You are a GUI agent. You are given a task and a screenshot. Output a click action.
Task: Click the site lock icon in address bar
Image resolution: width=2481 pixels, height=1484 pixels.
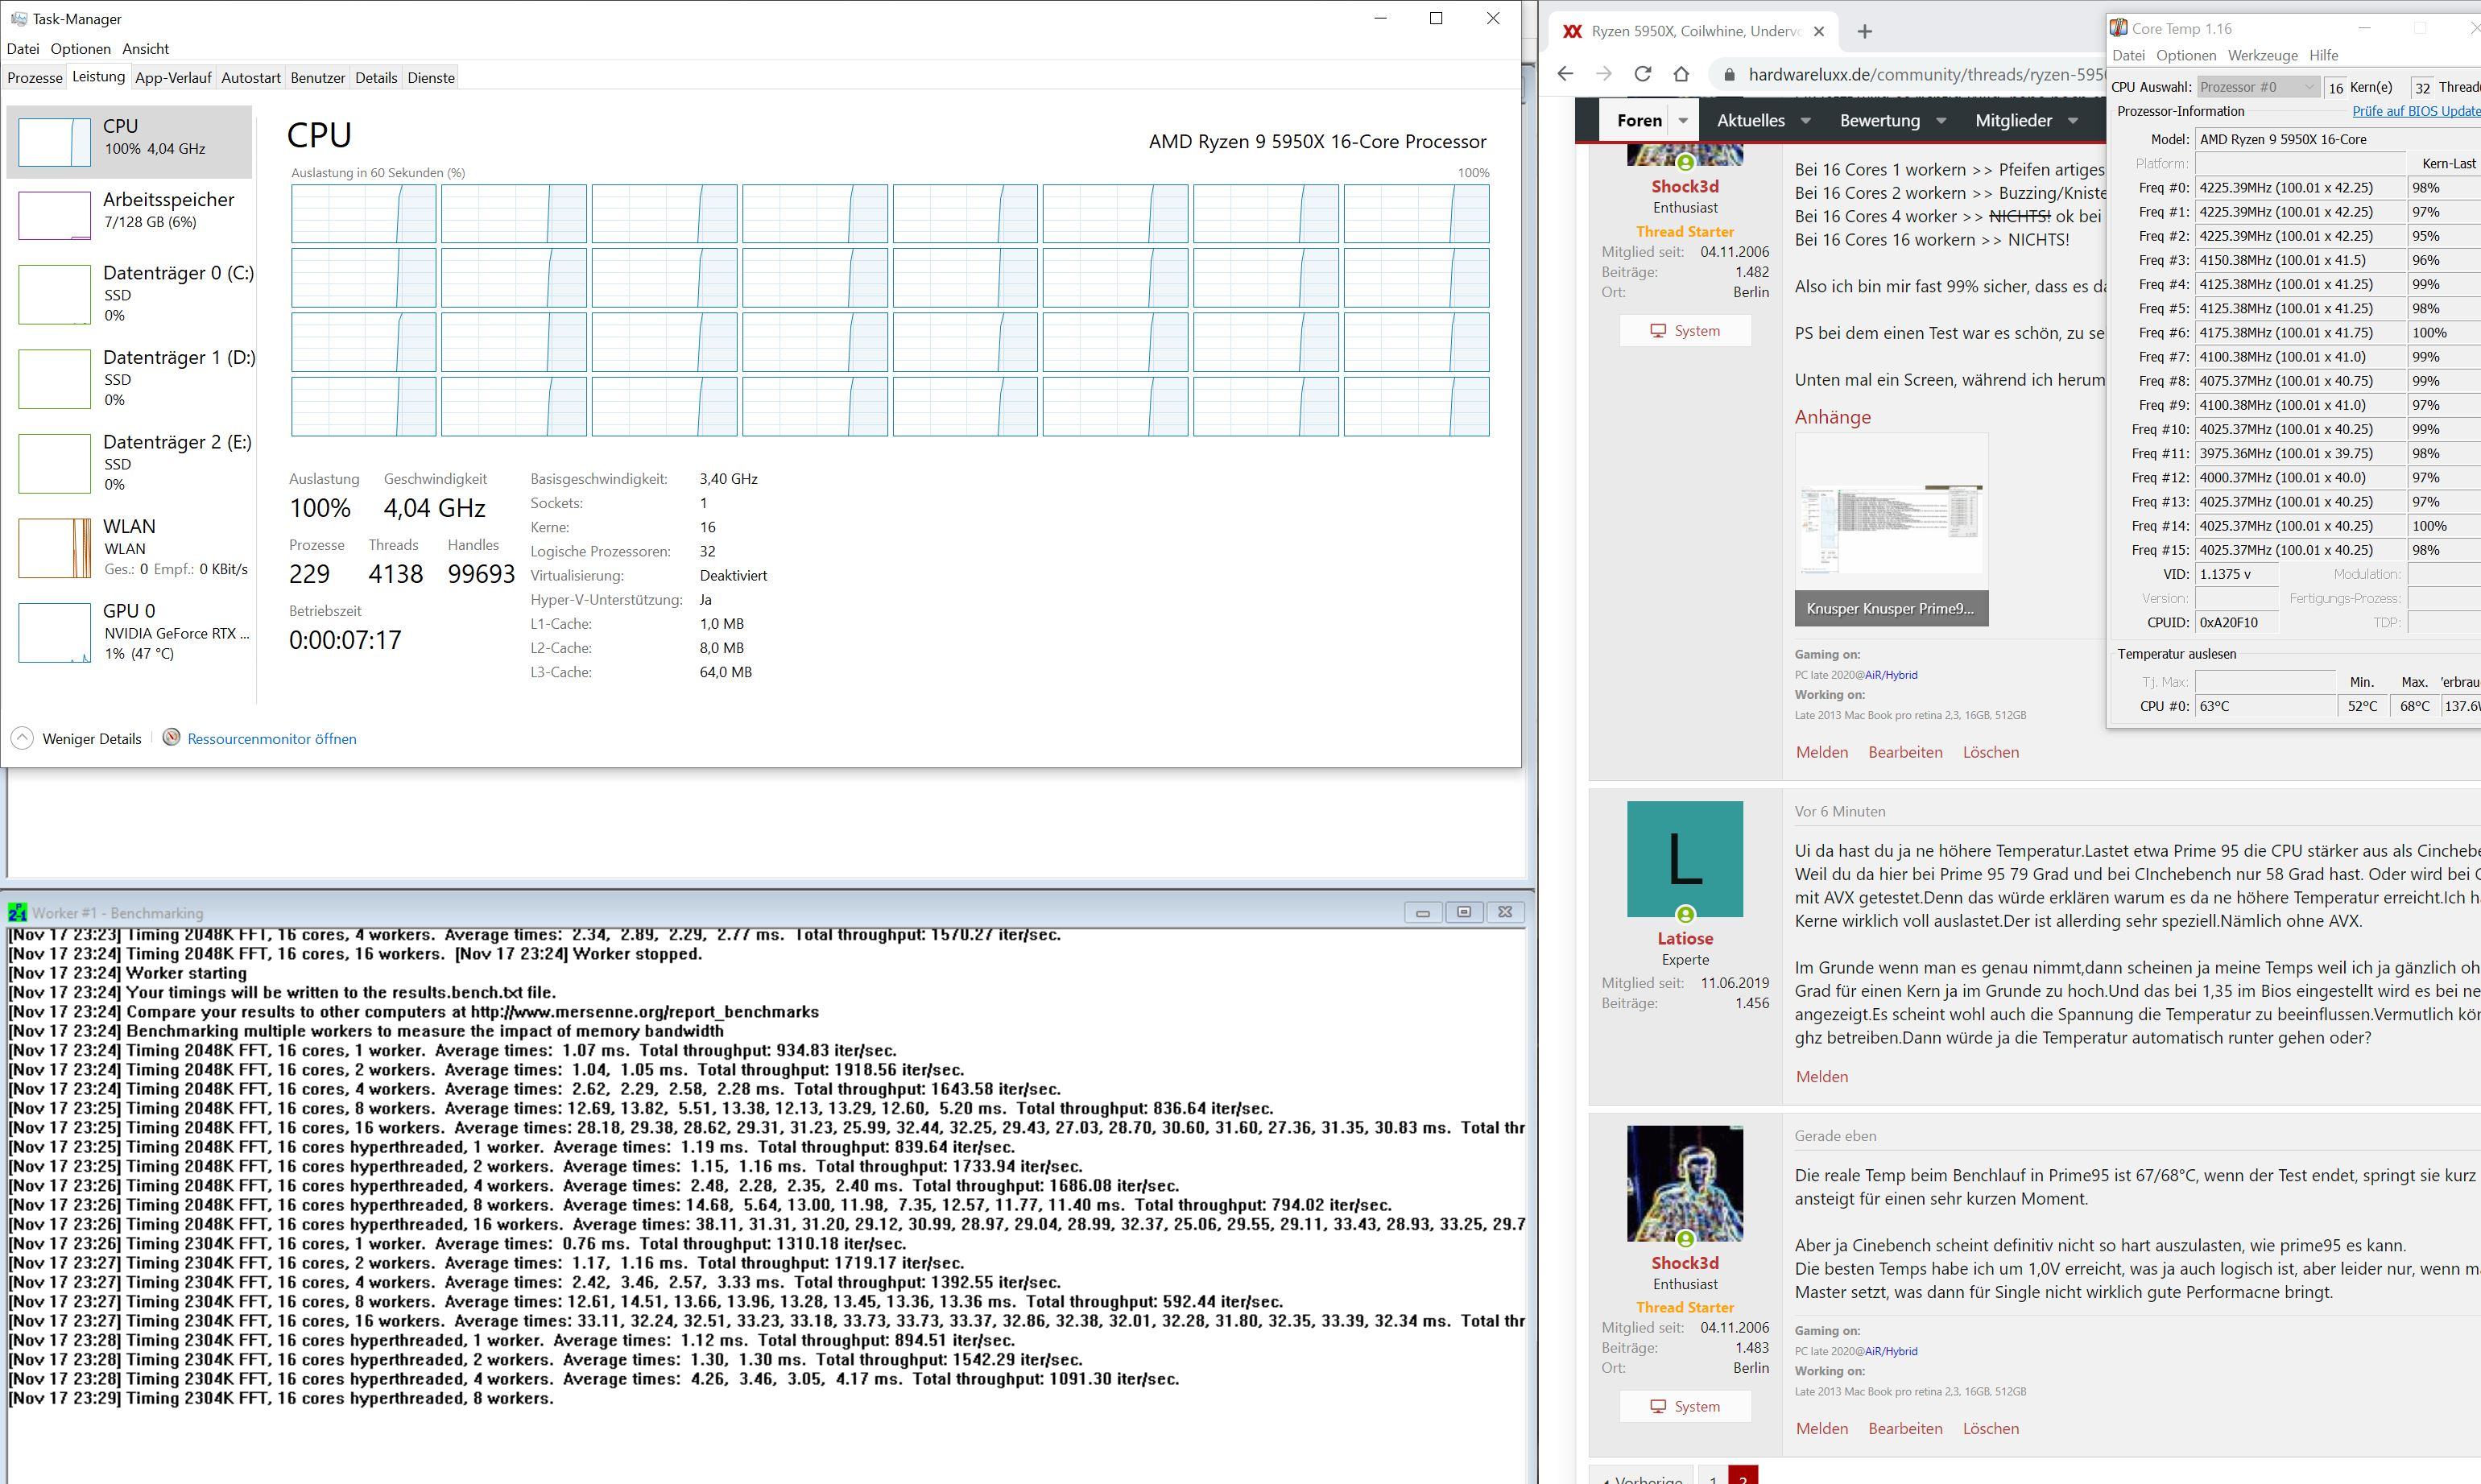[1730, 75]
